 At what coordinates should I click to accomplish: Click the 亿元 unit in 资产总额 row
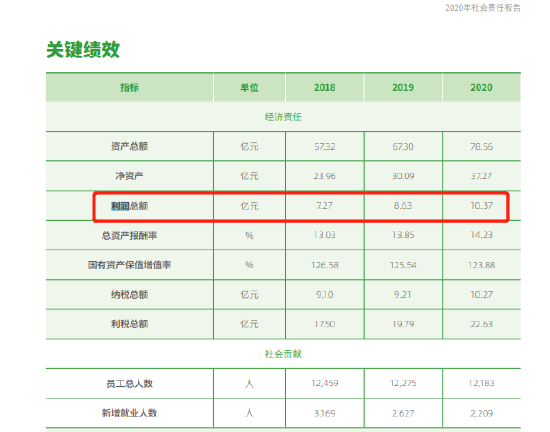pyautogui.click(x=249, y=147)
